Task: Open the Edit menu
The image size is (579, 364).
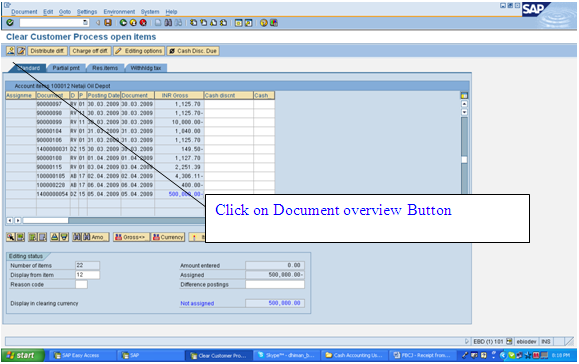Action: point(48,12)
